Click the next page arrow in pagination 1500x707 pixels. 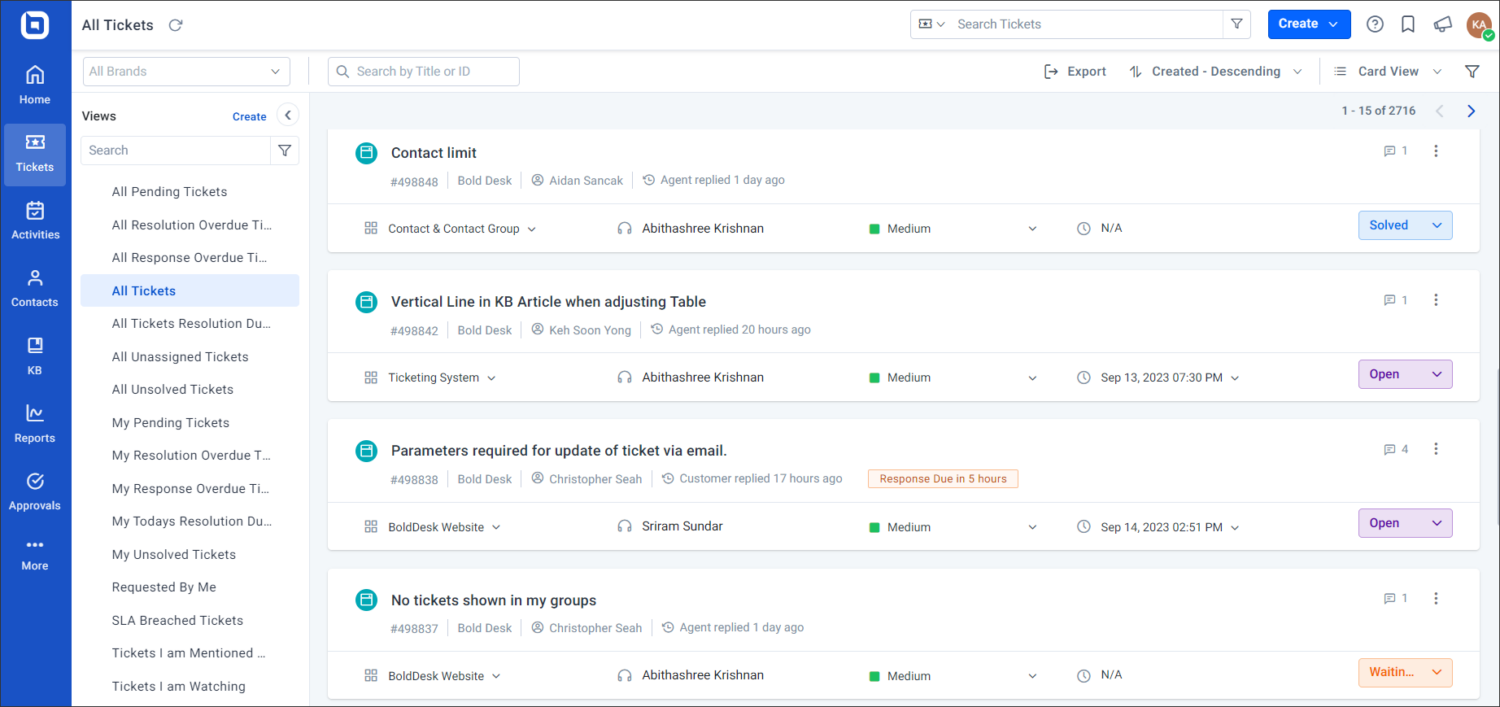click(x=1470, y=110)
